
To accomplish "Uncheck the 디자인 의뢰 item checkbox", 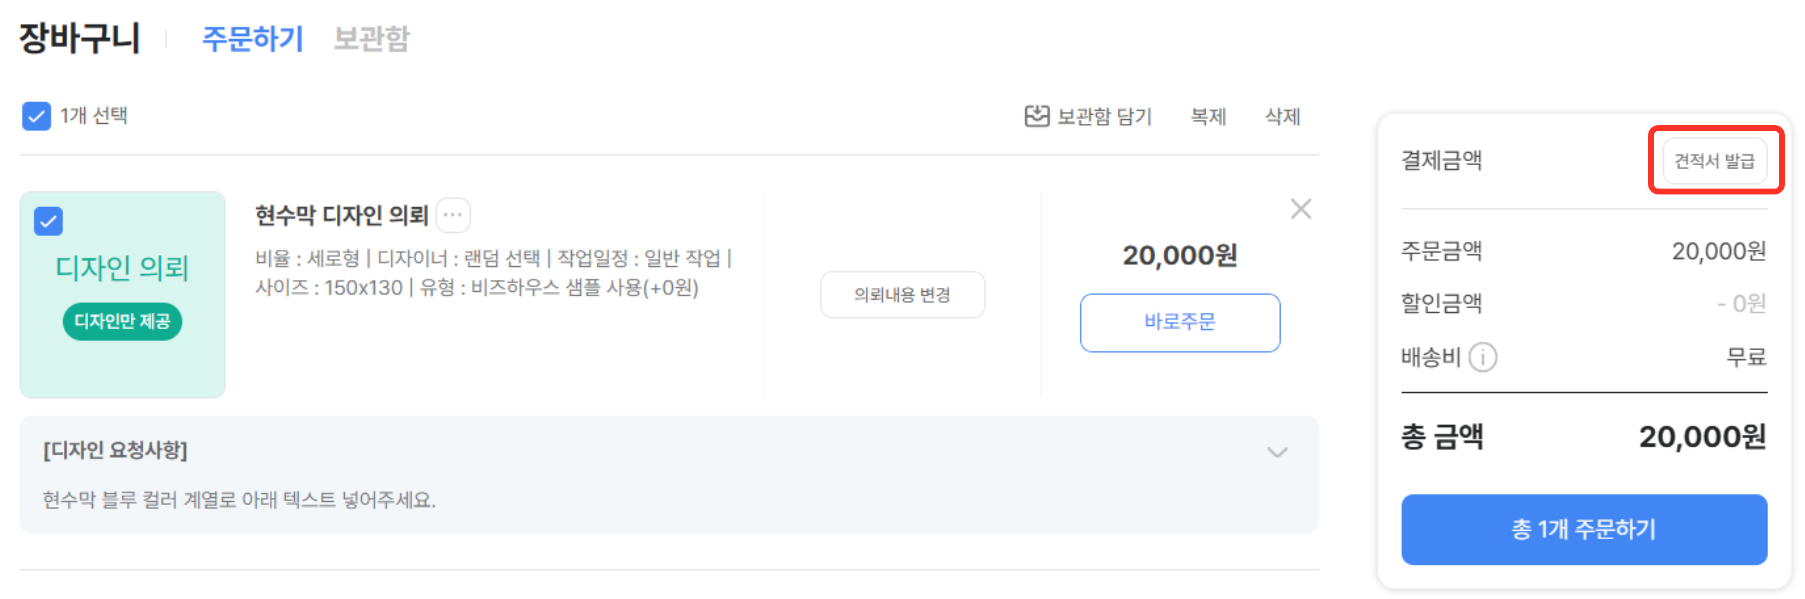I will (x=48, y=221).
